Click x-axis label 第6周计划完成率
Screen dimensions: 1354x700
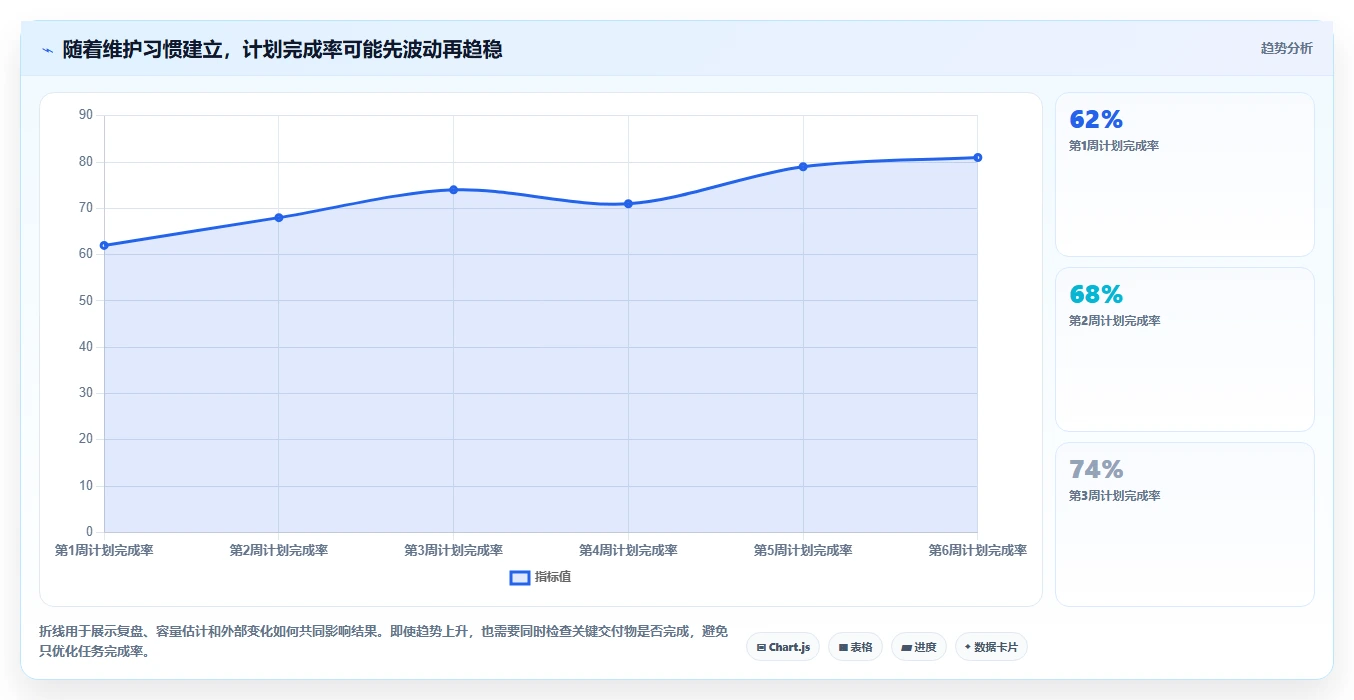click(x=977, y=551)
